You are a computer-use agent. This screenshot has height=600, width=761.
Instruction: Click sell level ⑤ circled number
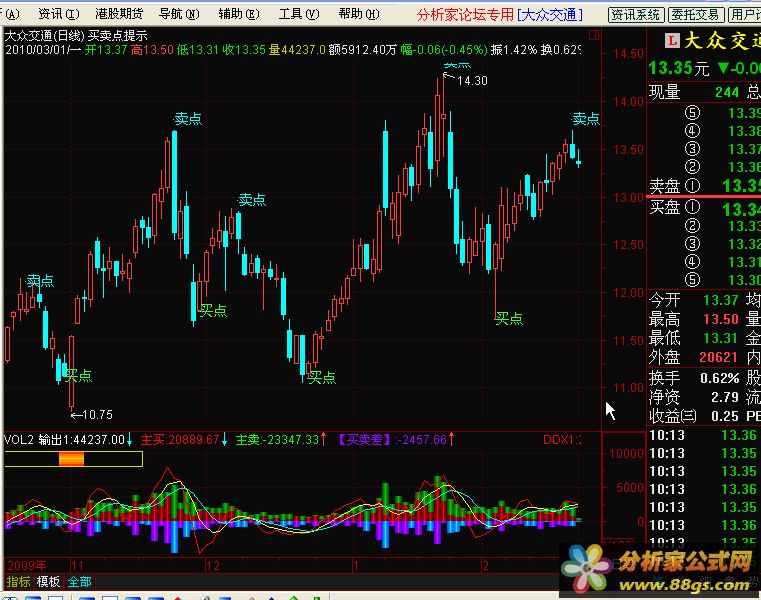pos(692,113)
